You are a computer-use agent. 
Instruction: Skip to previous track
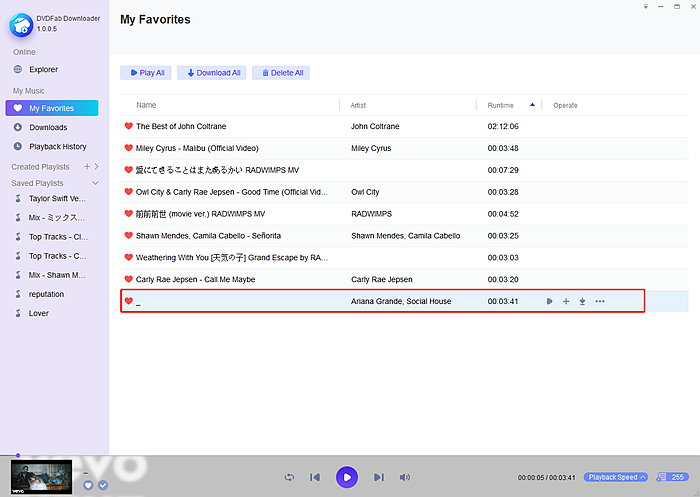[315, 477]
